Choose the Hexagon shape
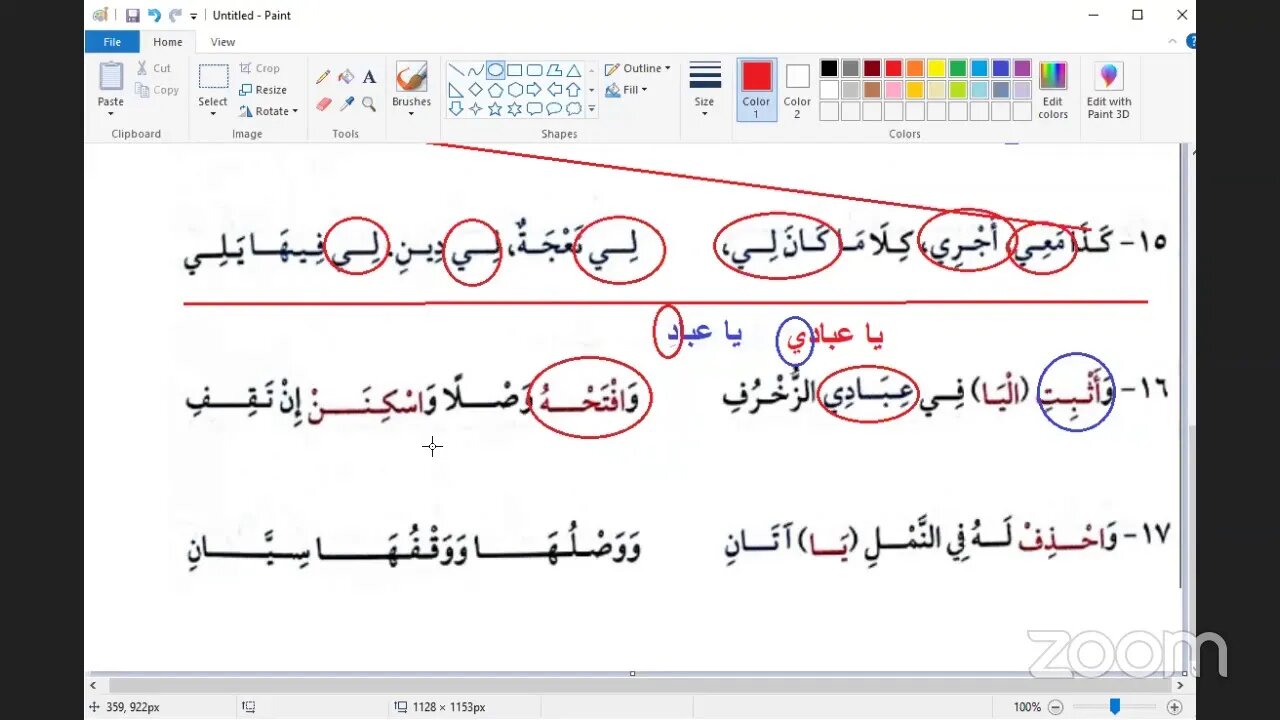Image resolution: width=1280 pixels, height=720 pixels. [515, 90]
